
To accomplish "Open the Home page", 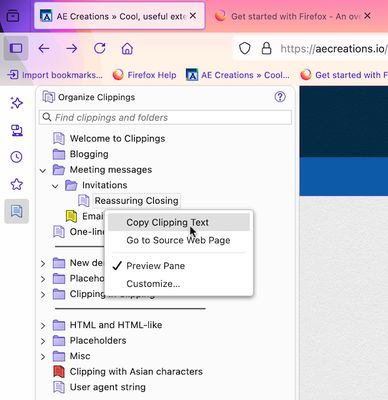I will [x=127, y=49].
